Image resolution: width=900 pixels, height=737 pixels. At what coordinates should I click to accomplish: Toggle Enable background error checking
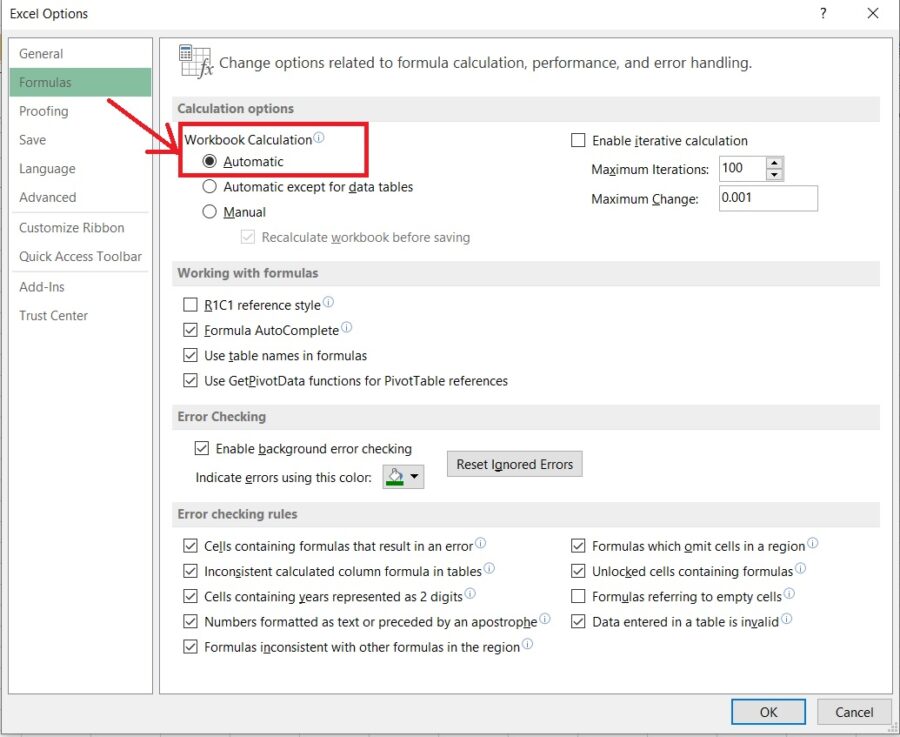[x=201, y=448]
